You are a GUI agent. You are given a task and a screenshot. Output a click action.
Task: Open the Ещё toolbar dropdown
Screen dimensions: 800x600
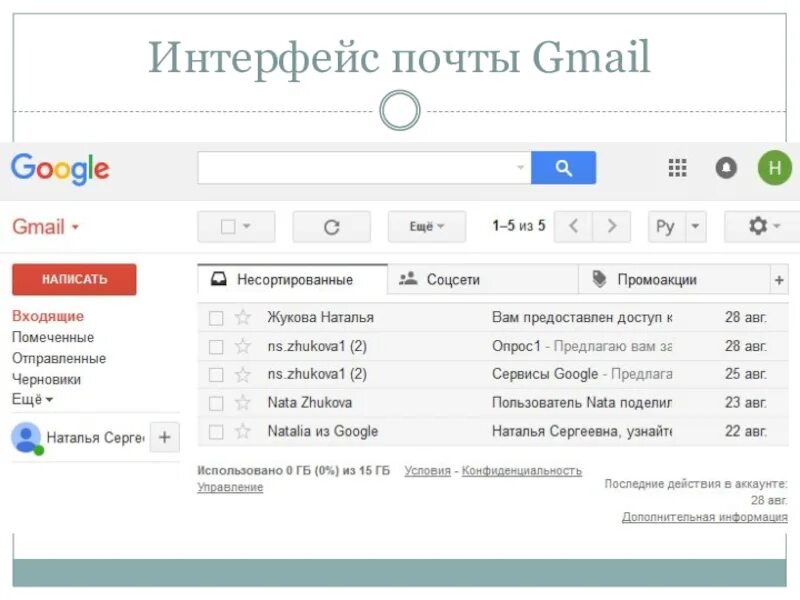click(x=427, y=227)
